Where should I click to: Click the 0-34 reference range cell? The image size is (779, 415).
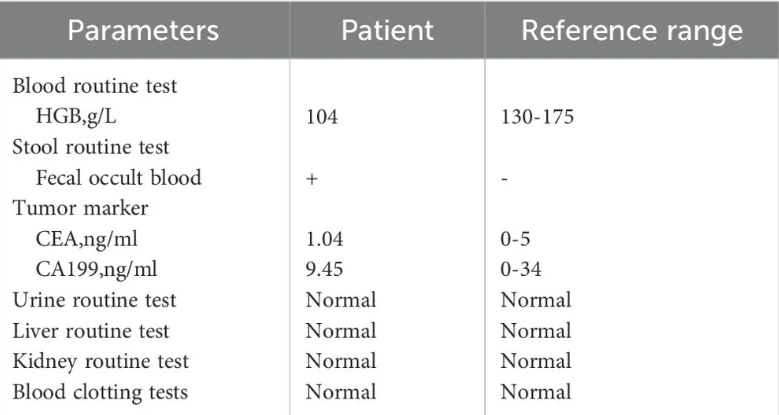coord(521,269)
